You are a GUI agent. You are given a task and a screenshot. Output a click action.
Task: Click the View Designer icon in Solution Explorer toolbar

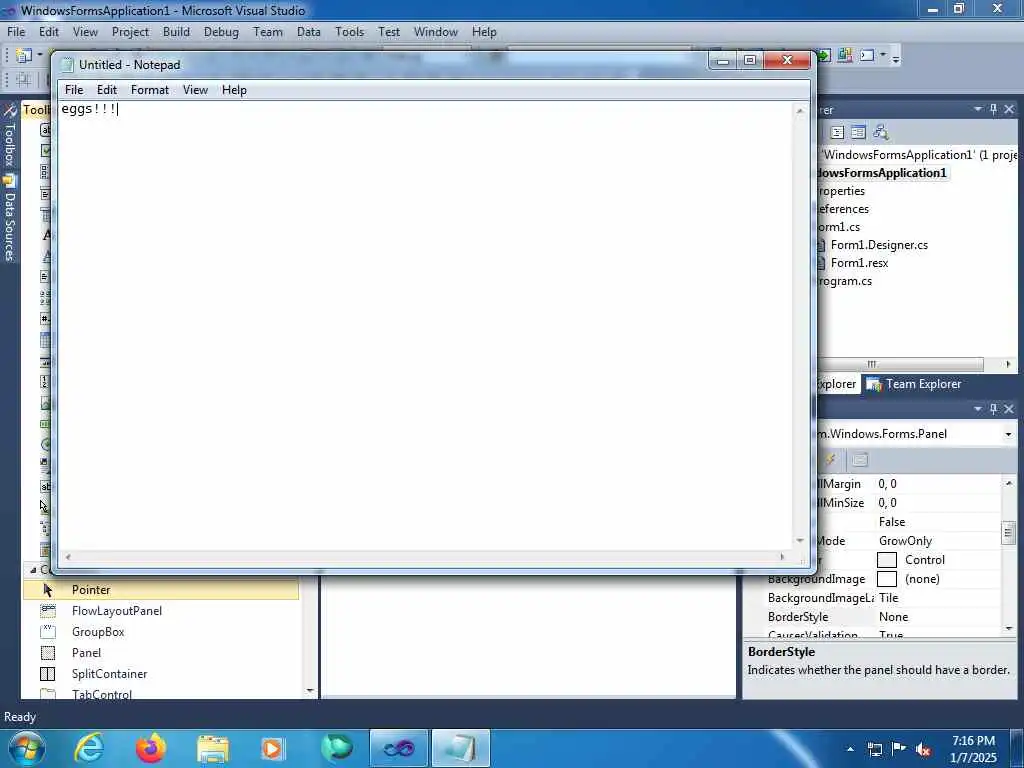click(x=858, y=133)
